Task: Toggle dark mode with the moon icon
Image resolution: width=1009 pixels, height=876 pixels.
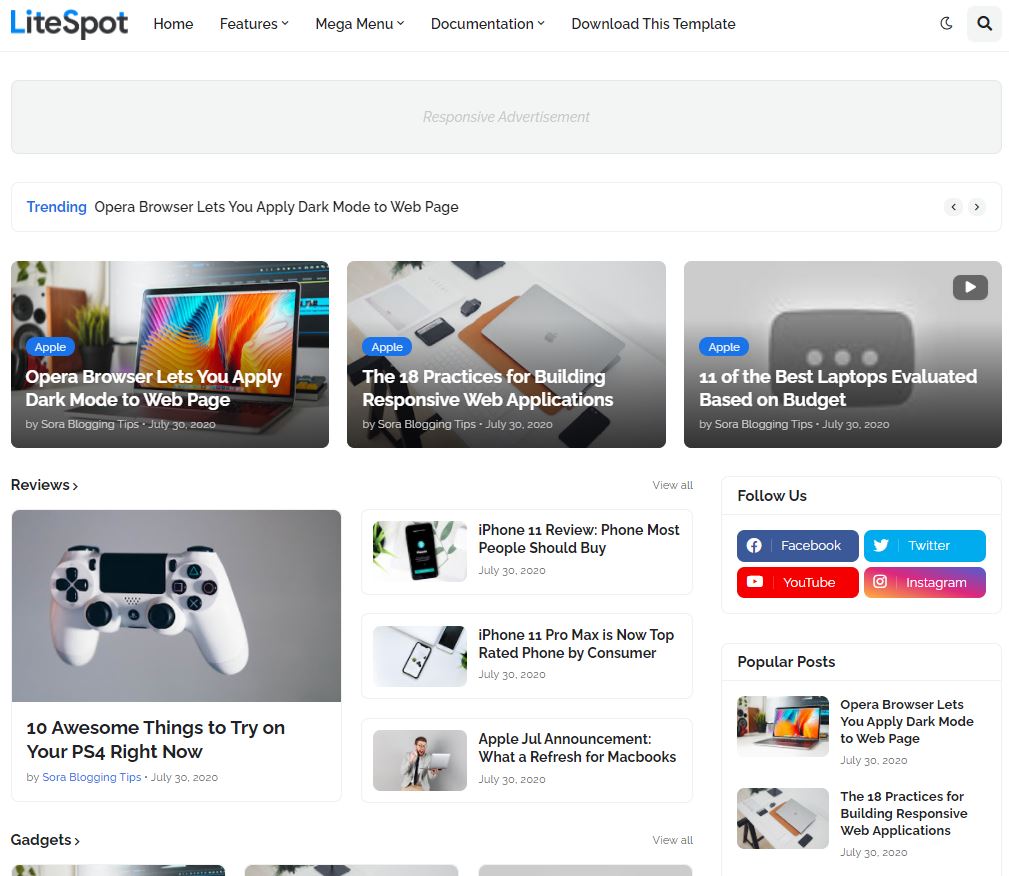Action: [946, 23]
